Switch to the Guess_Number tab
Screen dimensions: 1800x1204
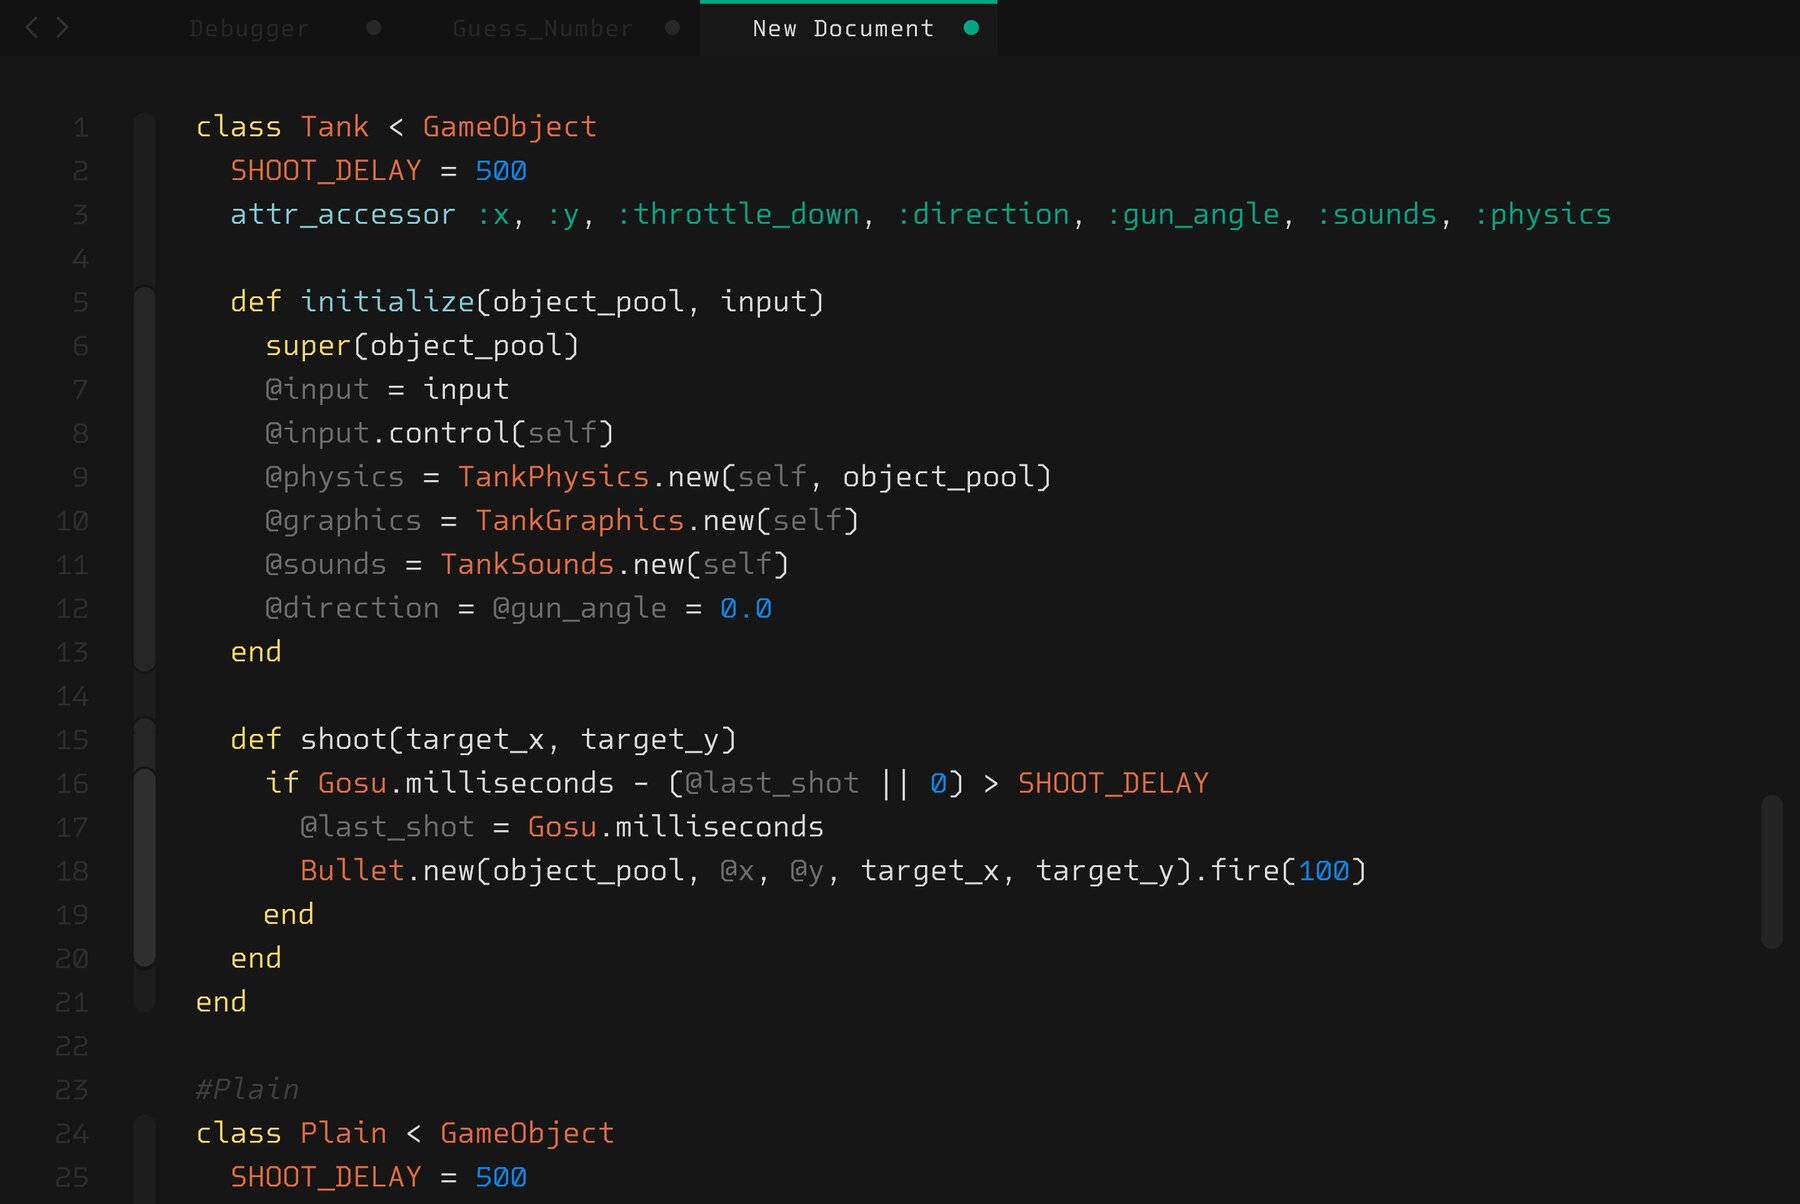click(541, 28)
